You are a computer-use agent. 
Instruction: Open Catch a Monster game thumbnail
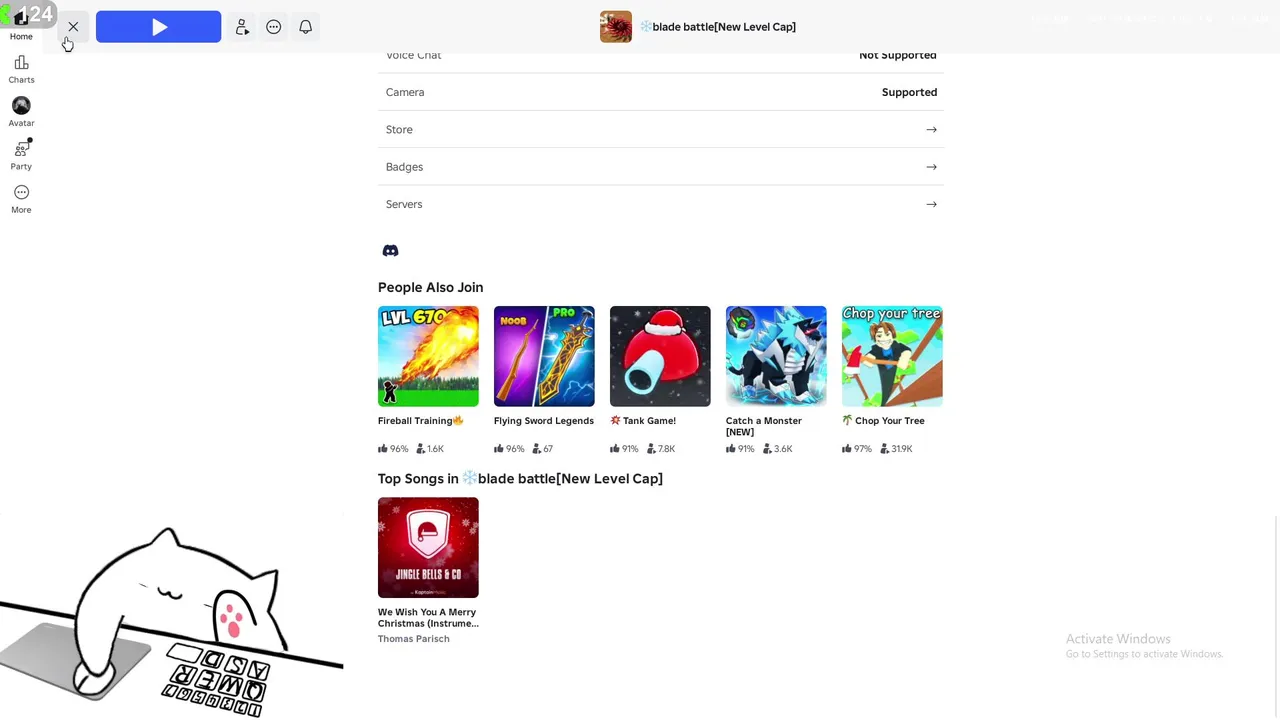click(x=776, y=356)
